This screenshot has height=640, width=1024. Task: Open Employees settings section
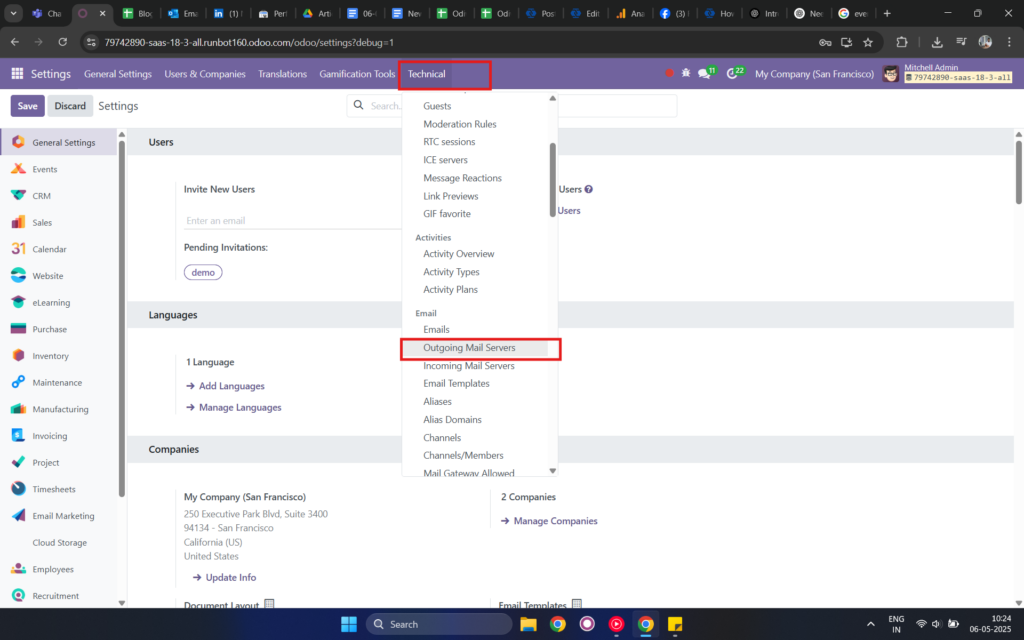tap(59, 569)
